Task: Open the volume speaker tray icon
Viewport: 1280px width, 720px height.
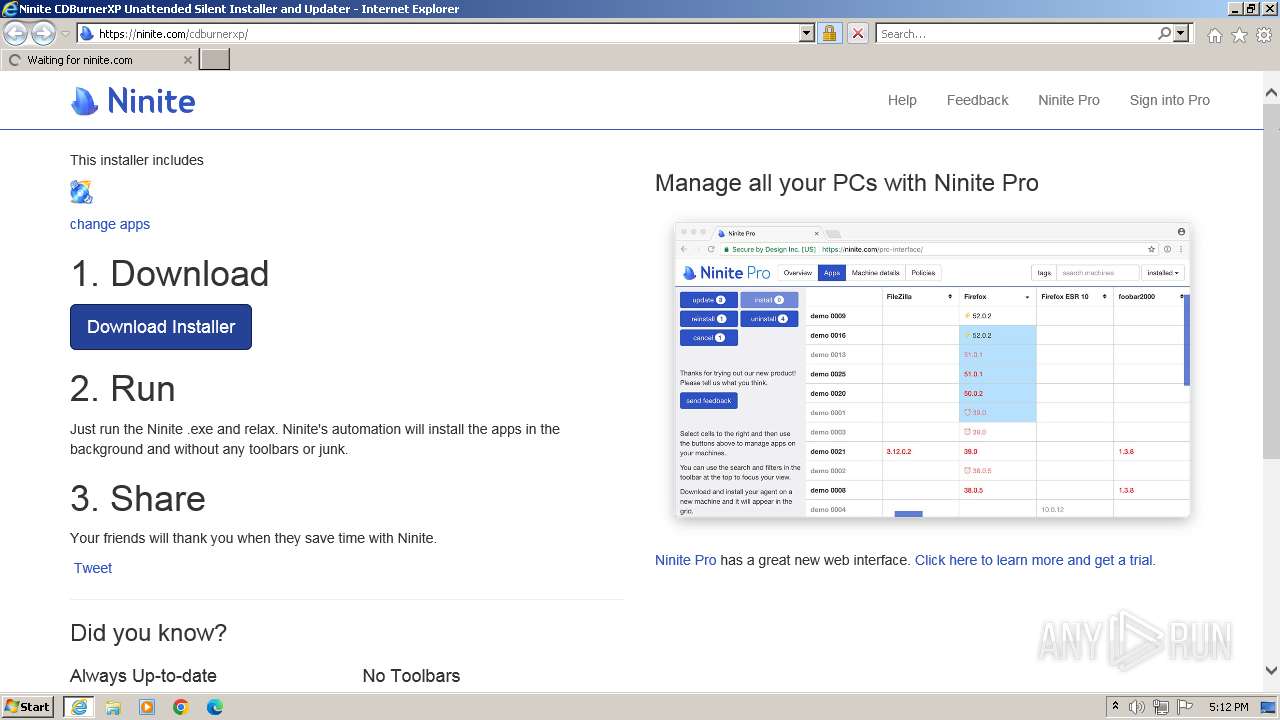Action: point(1137,707)
